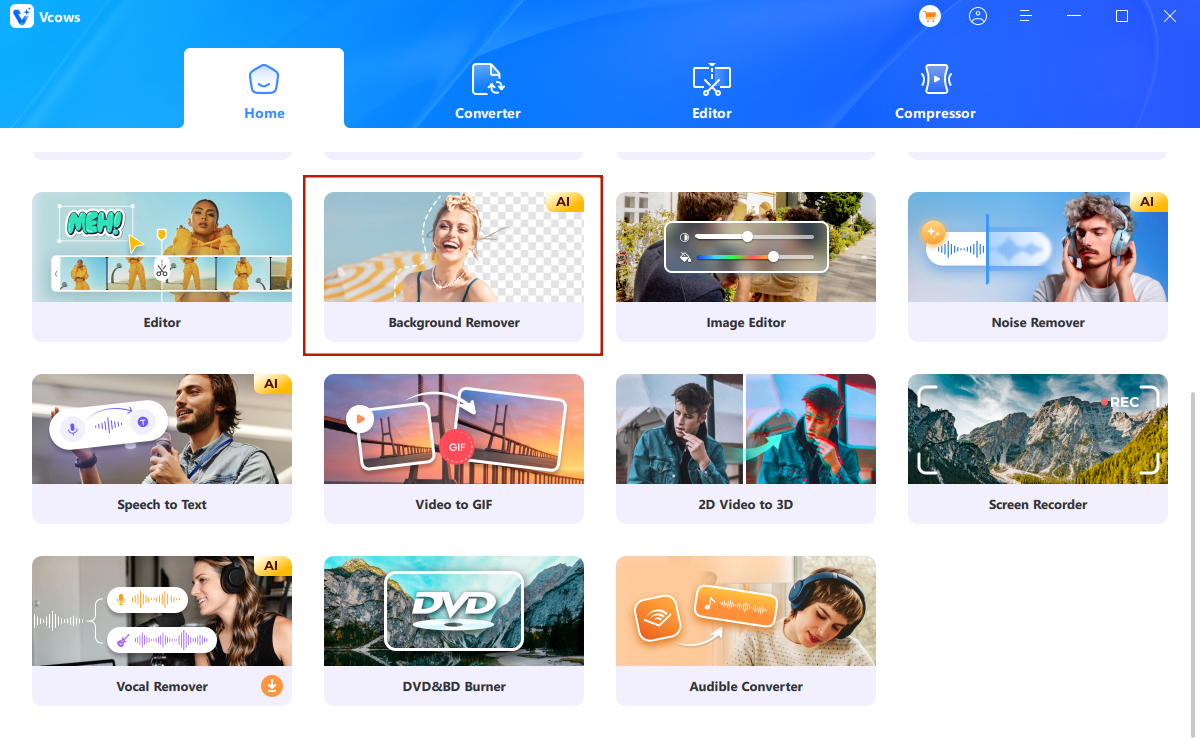This screenshot has width=1200, height=740.
Task: Click the sparkle icon in Noise Remover
Action: click(x=934, y=232)
